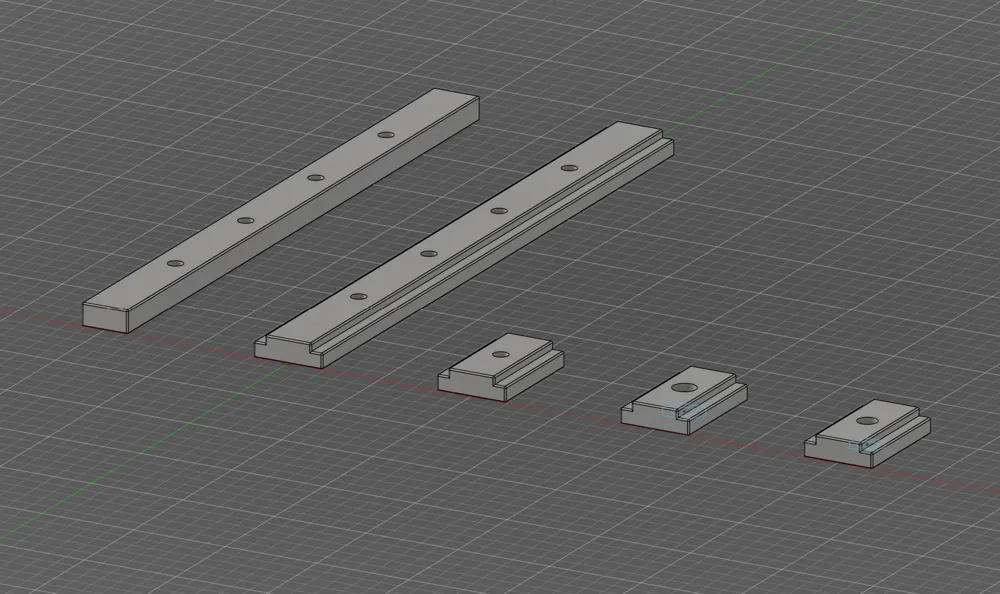Click the stepped rail hole nearest its front end

(359, 297)
